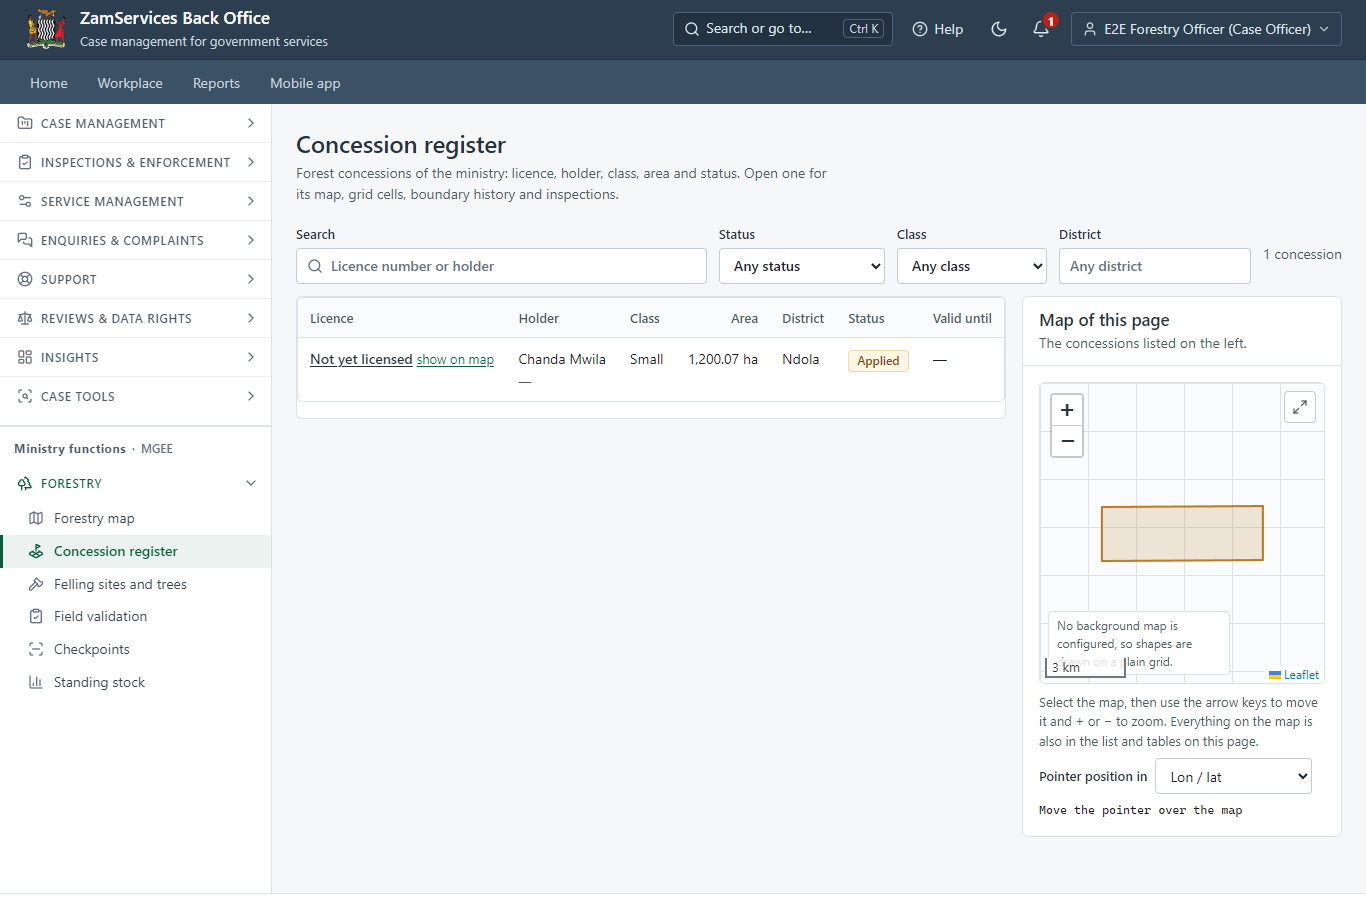Zoom in the map with plus button
The image size is (1366, 900).
(1067, 410)
